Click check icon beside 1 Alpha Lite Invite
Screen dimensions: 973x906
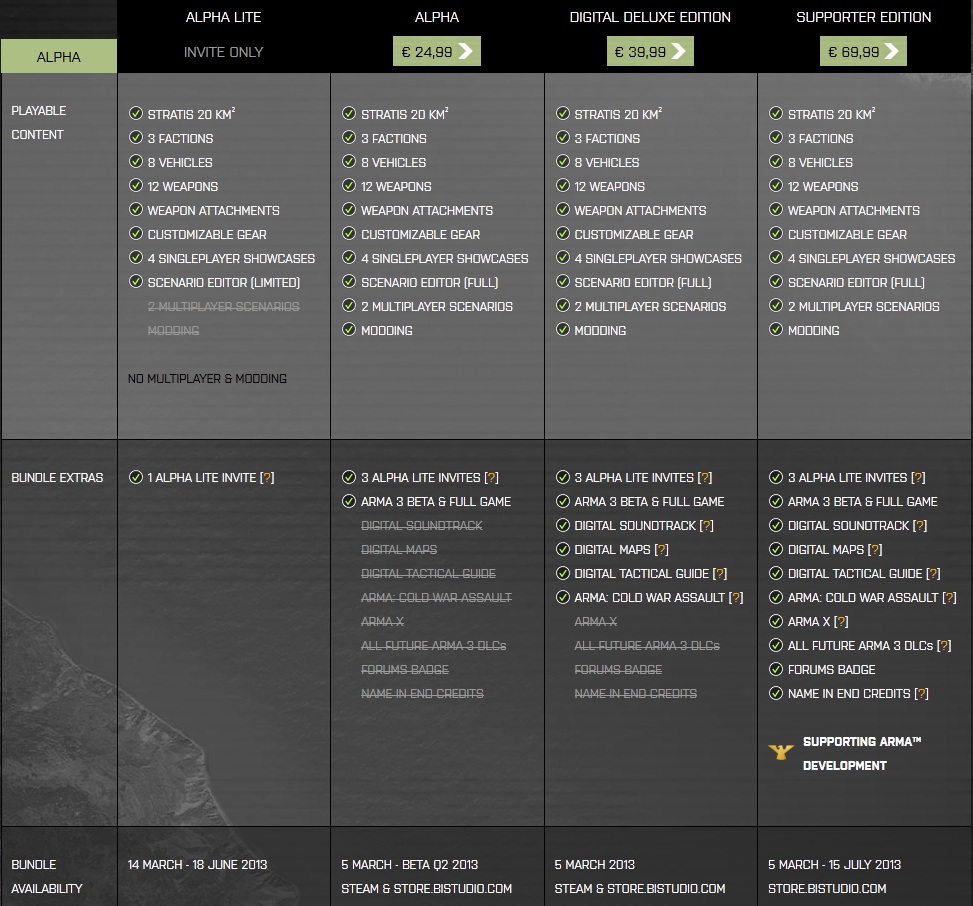click(x=136, y=477)
